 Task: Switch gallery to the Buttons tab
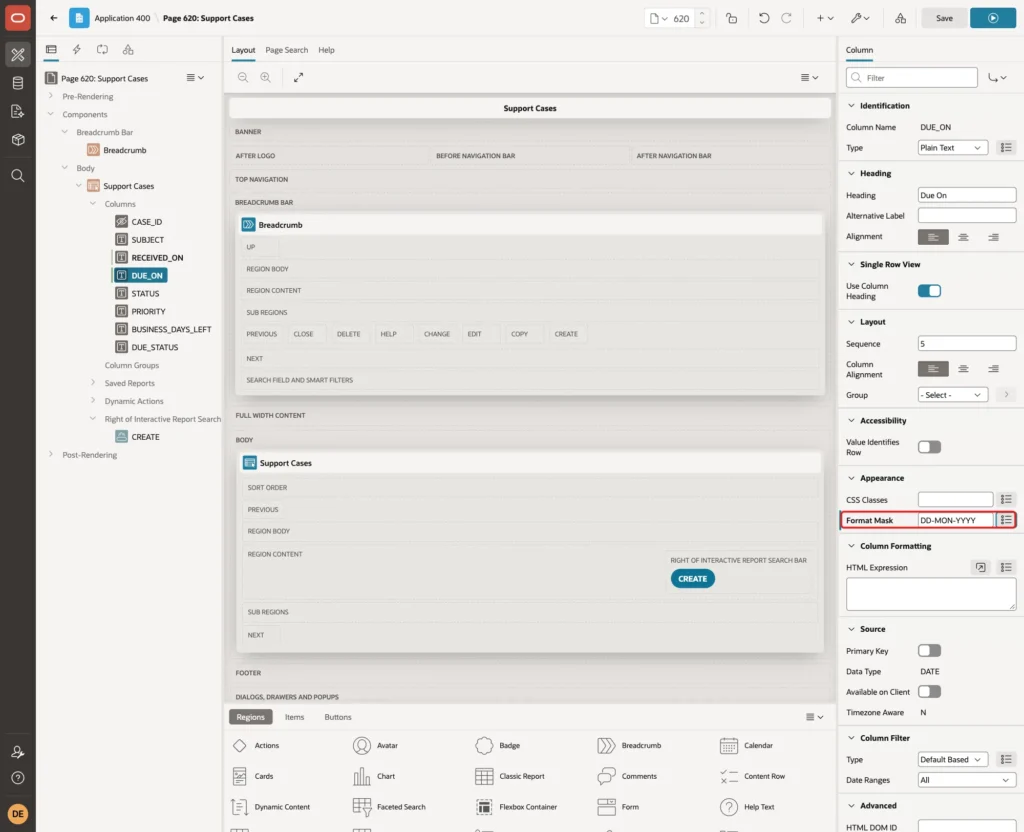[338, 717]
